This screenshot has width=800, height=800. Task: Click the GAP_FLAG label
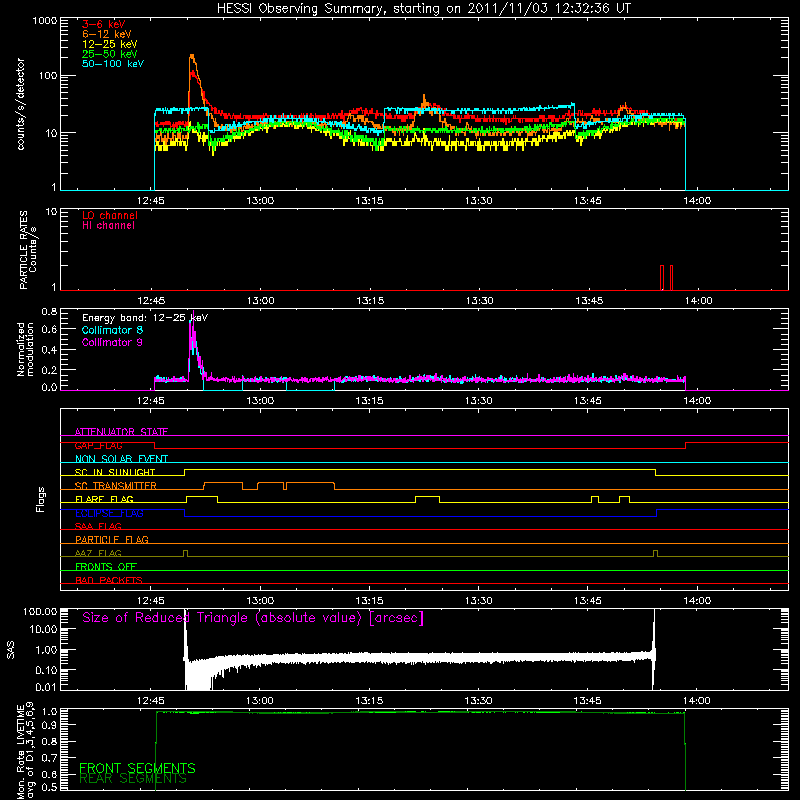pos(98,445)
